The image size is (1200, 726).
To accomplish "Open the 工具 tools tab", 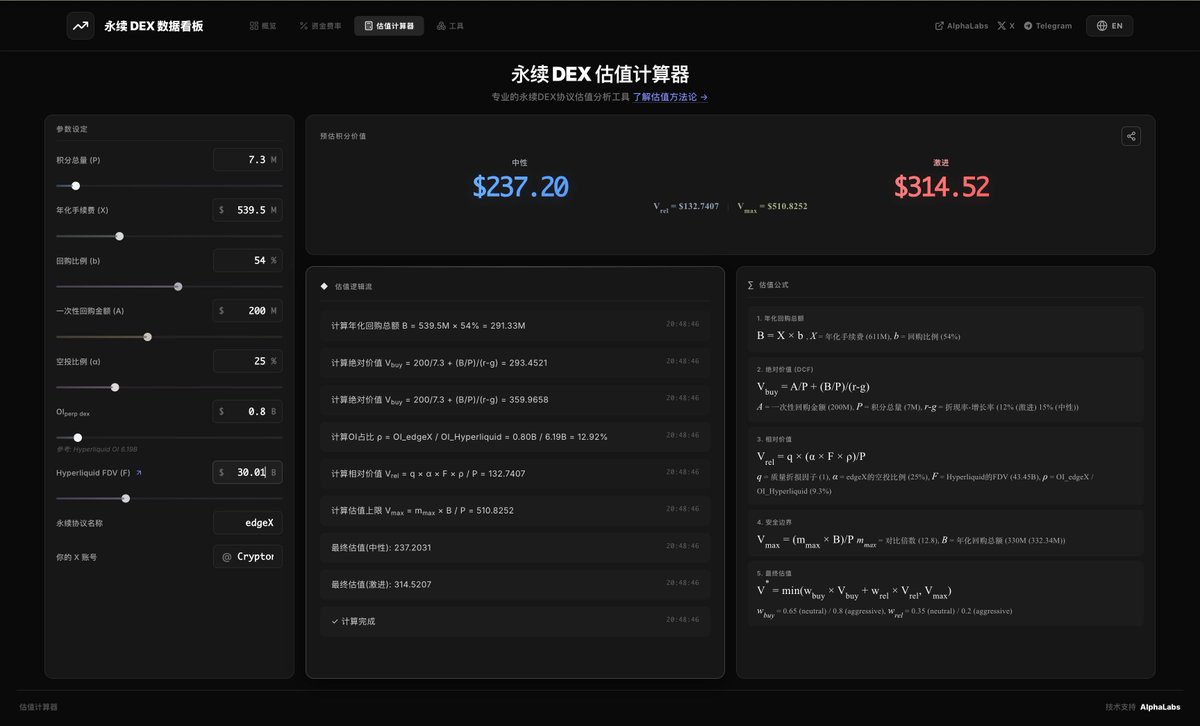I will 451,26.
